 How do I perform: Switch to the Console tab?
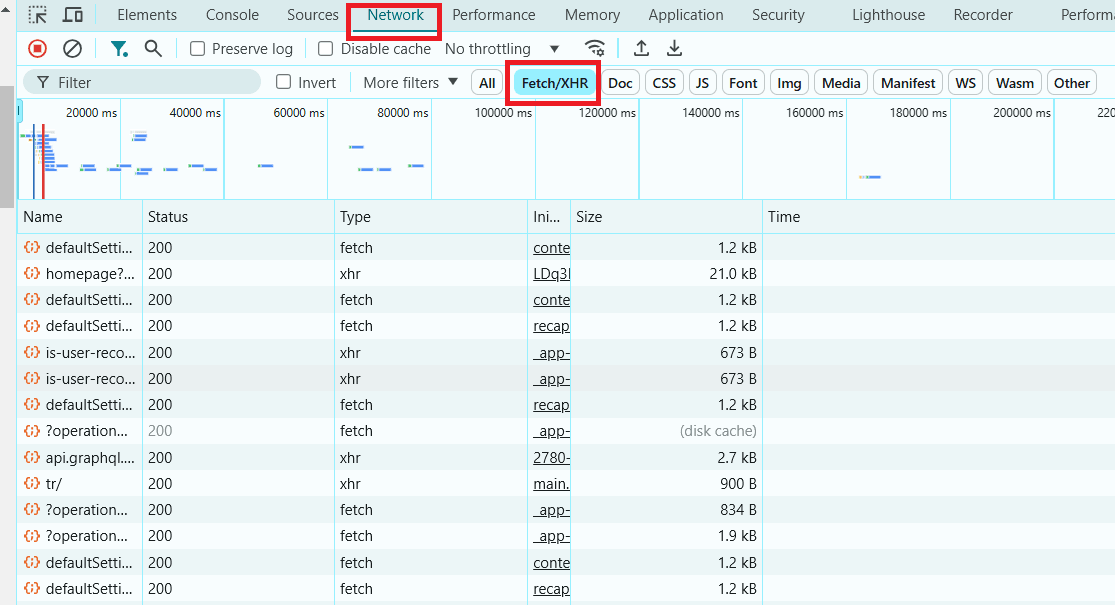tap(233, 14)
